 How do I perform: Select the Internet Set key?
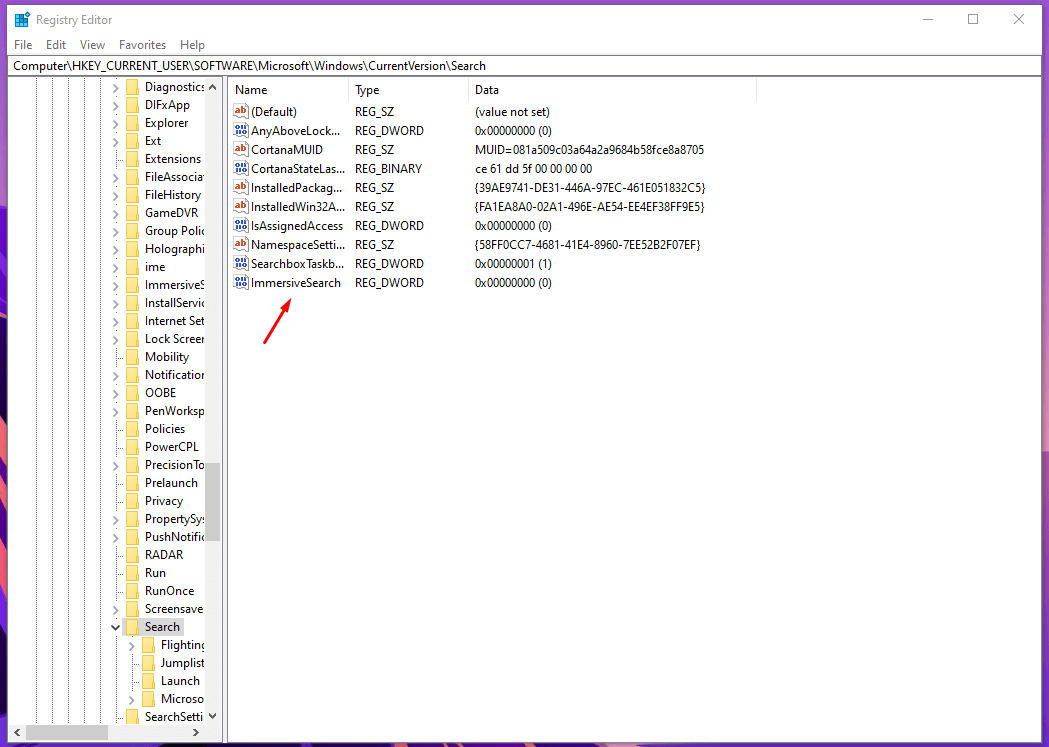click(x=175, y=321)
